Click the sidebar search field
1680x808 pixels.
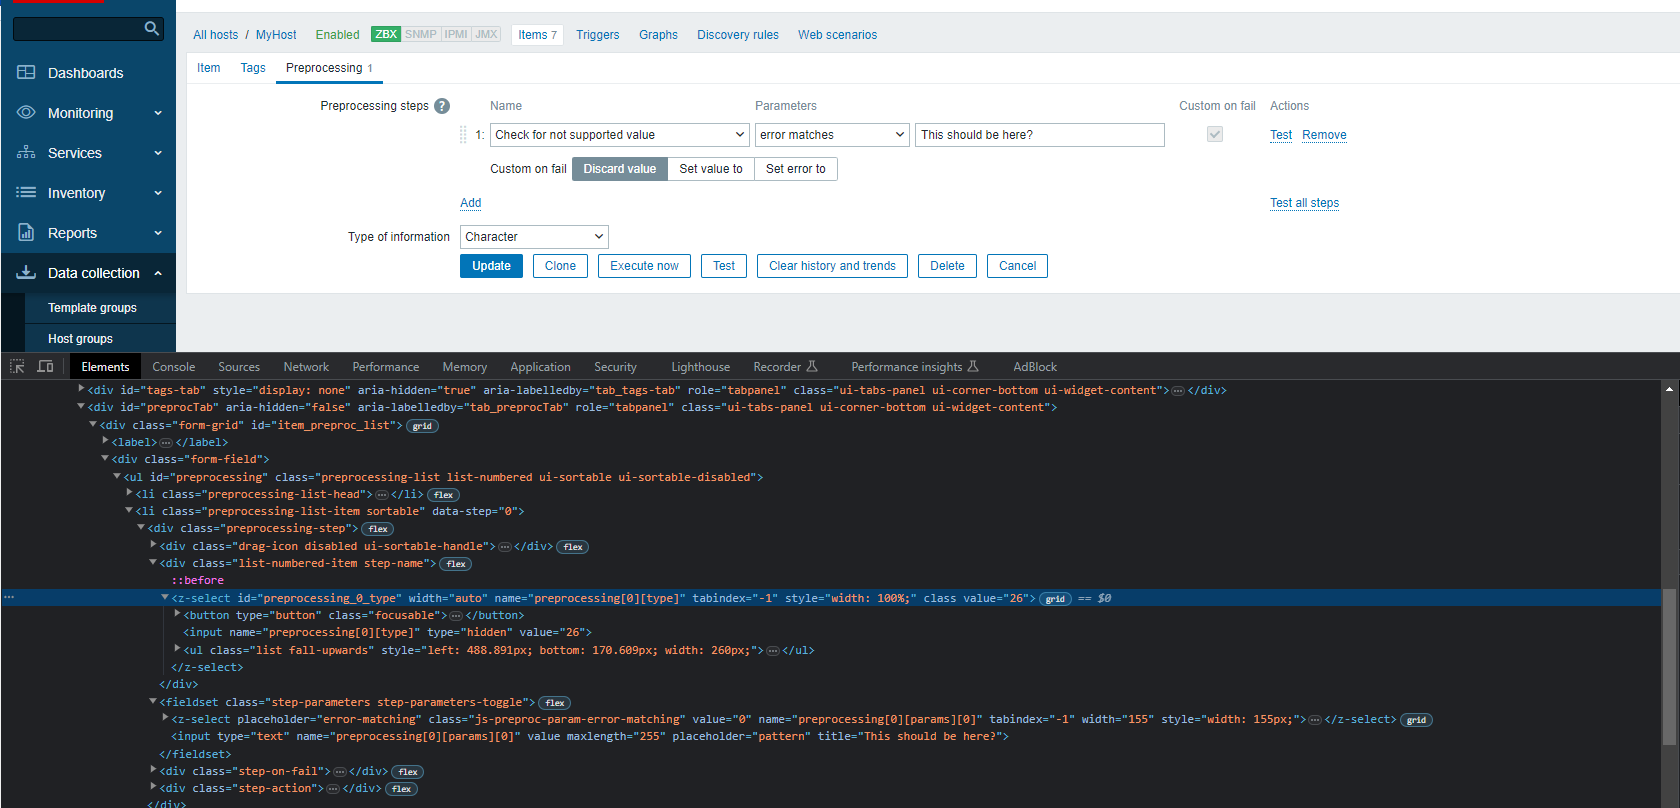point(78,28)
